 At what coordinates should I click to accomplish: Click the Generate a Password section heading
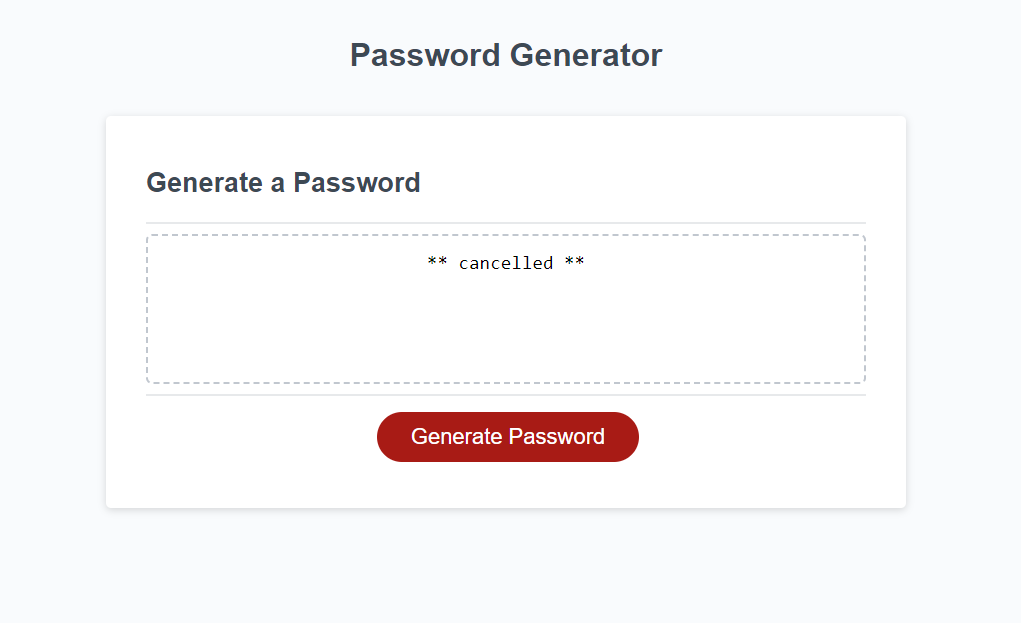point(283,183)
